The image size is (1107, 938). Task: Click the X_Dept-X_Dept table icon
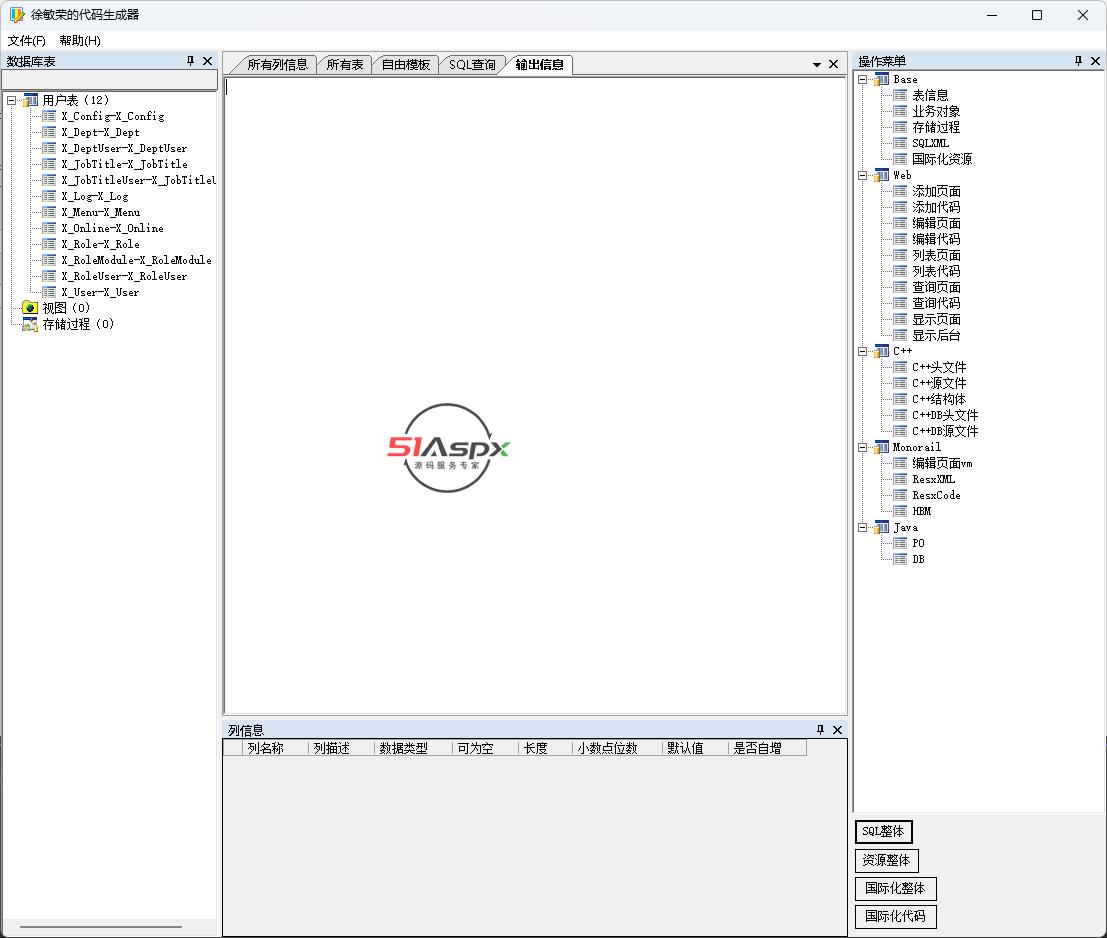coord(49,133)
